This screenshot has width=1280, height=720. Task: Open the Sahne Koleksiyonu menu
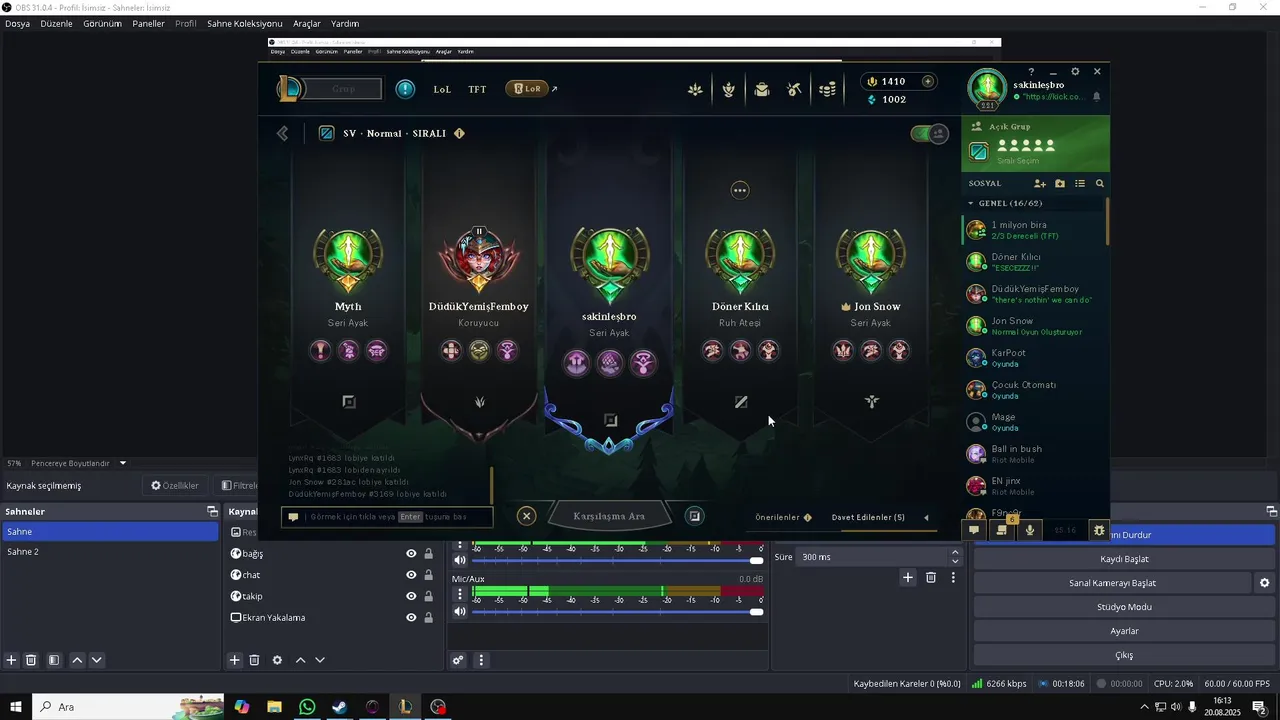click(x=245, y=23)
